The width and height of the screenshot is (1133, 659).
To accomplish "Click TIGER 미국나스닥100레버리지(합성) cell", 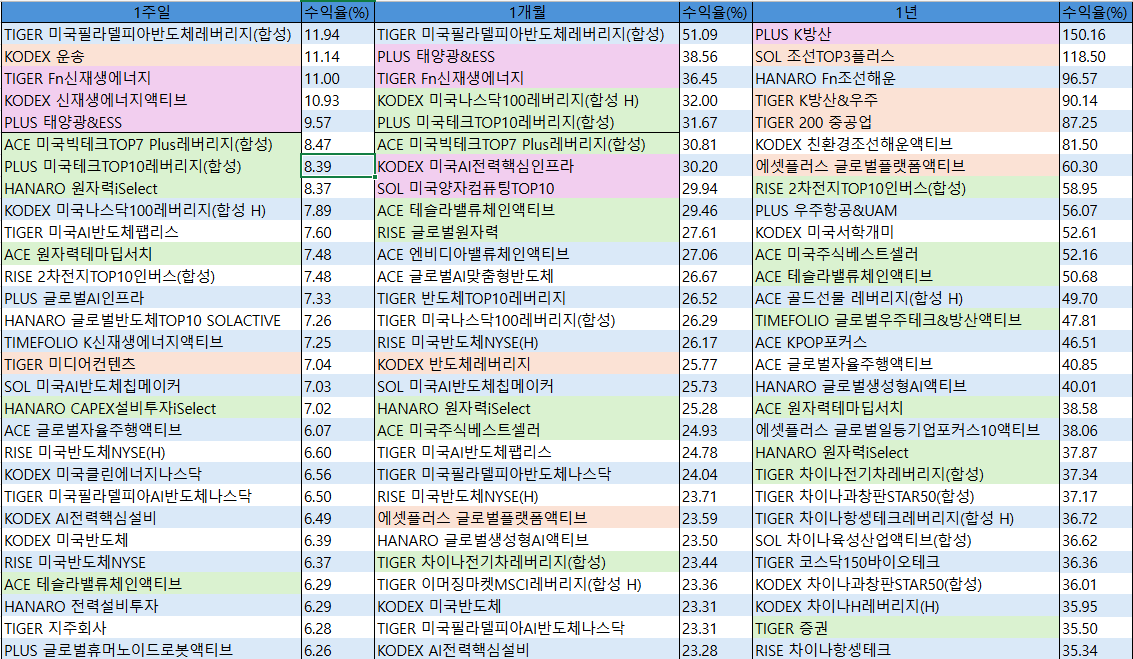I will (527, 320).
